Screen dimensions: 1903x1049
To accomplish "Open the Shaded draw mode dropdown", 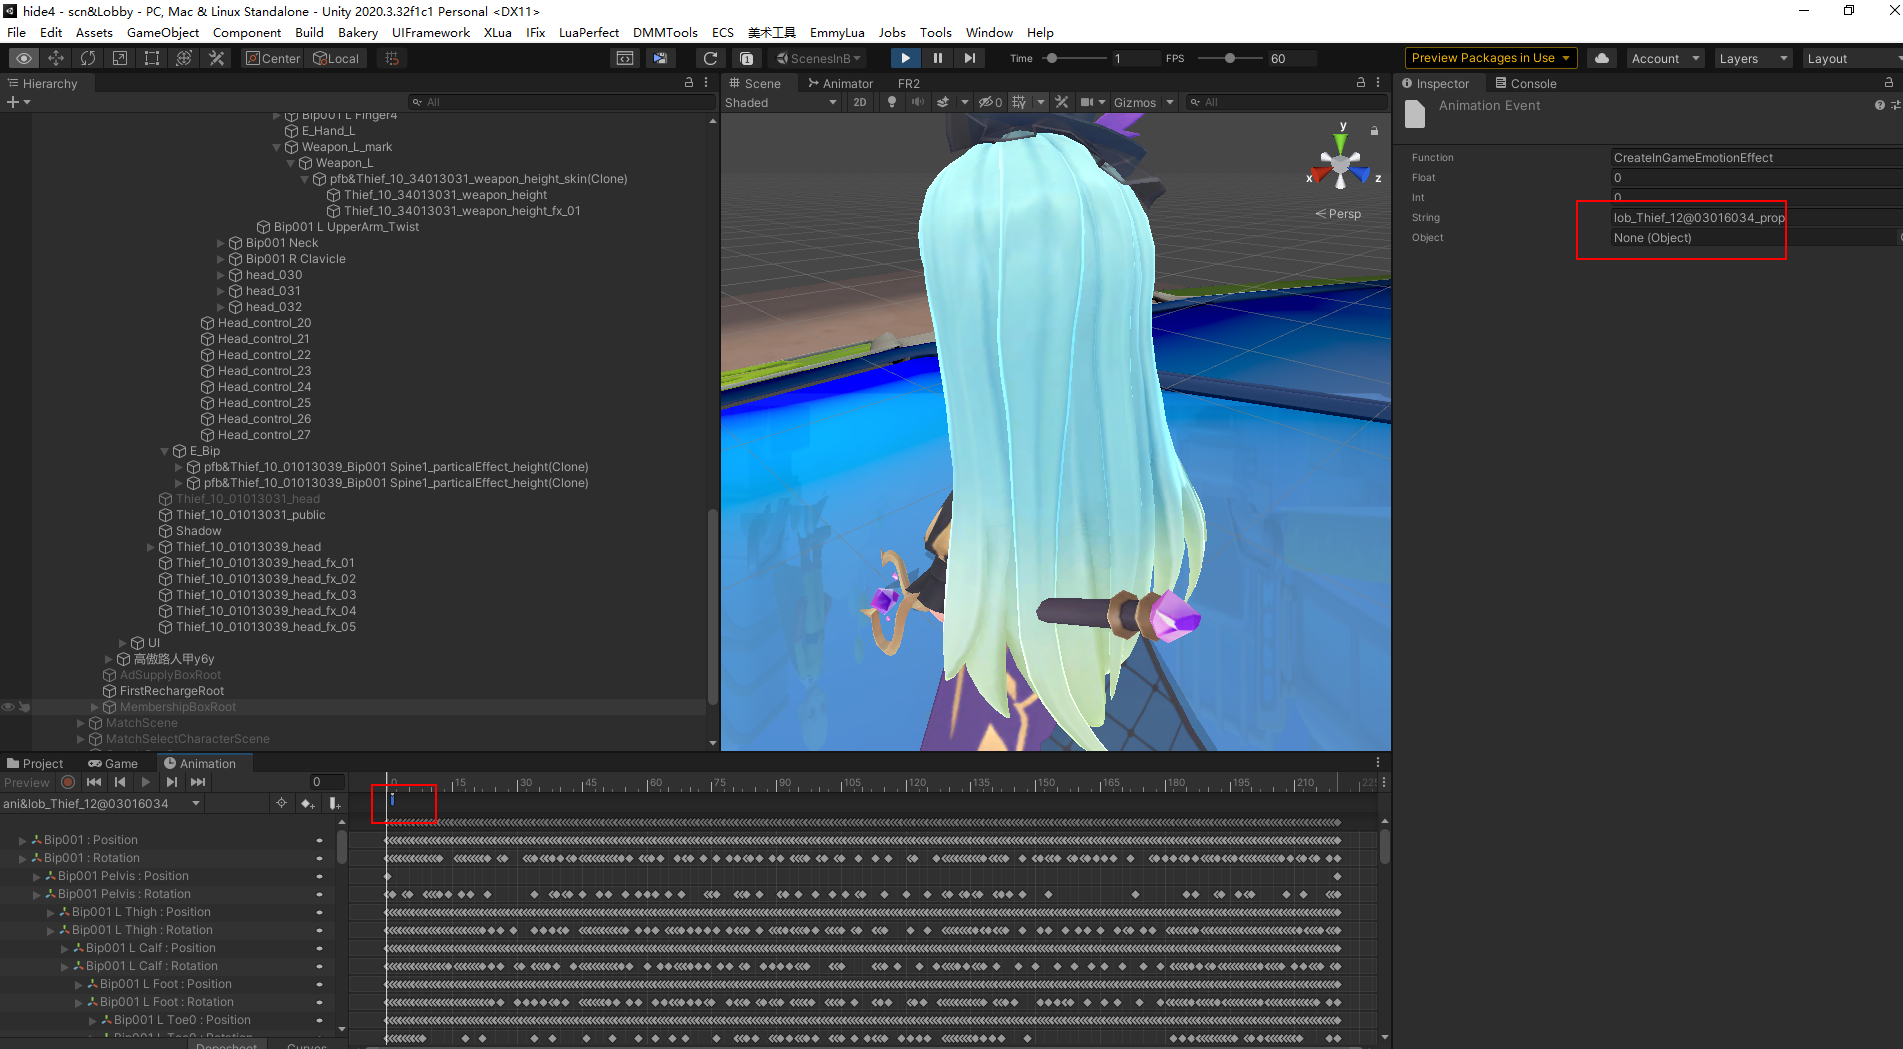I will pos(781,102).
